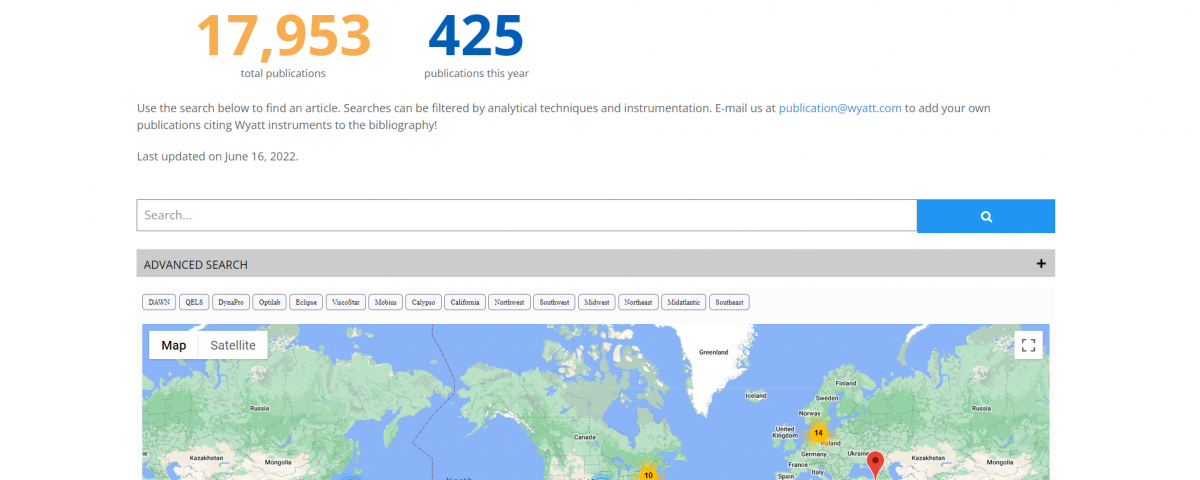Image resolution: width=1200 pixels, height=480 pixels.
Task: Click the plus icon on Advanced Search
Action: click(x=1041, y=264)
